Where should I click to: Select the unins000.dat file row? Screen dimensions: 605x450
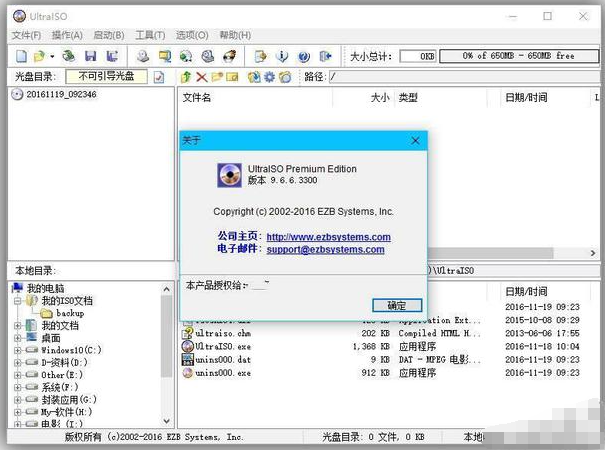click(x=380, y=359)
